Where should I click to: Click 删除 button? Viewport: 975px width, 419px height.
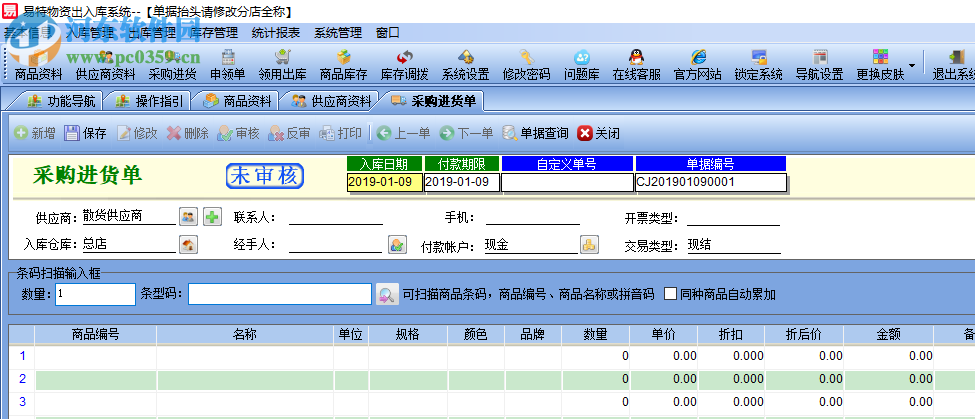(188, 133)
